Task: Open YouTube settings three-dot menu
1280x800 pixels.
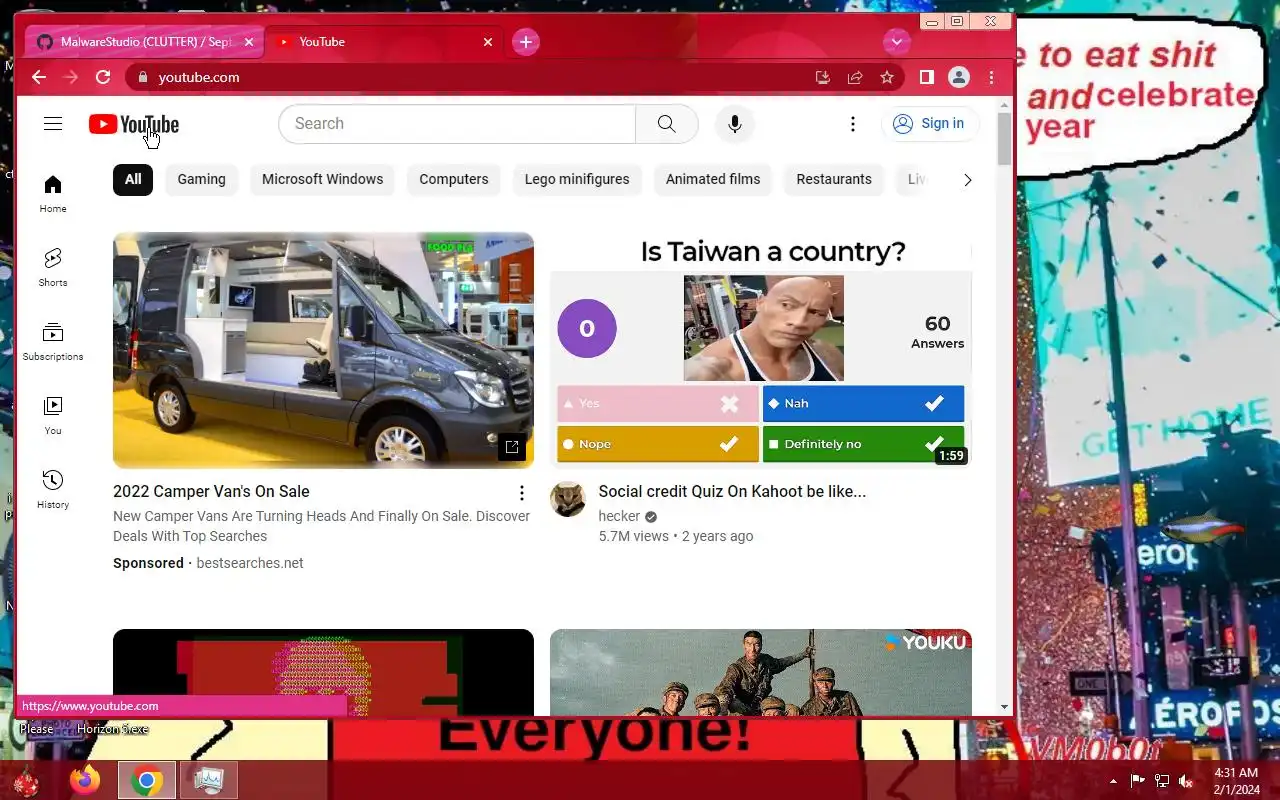Action: (853, 124)
